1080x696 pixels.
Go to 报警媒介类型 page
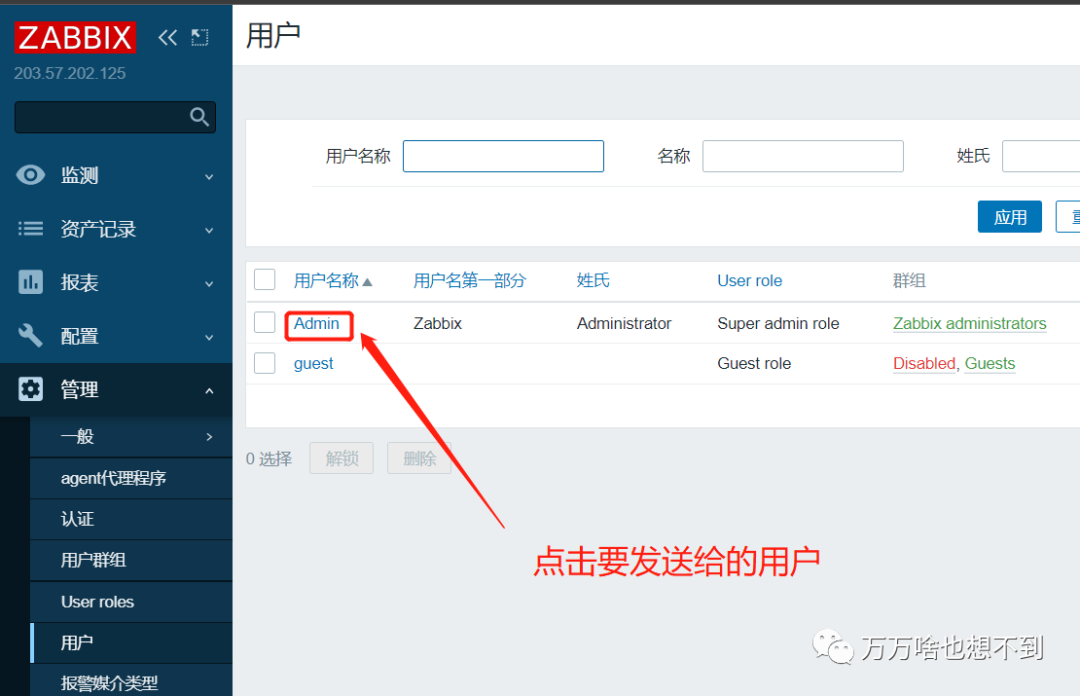pos(131,682)
